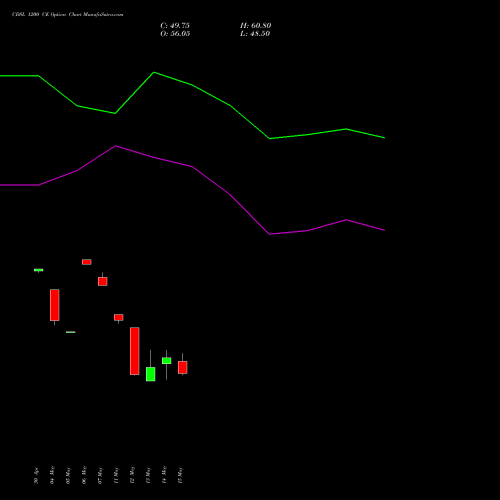Image resolution: width=500 pixels, height=500 pixels.
Task: Select the red 11 May candlestick
Action: click(x=119, y=317)
